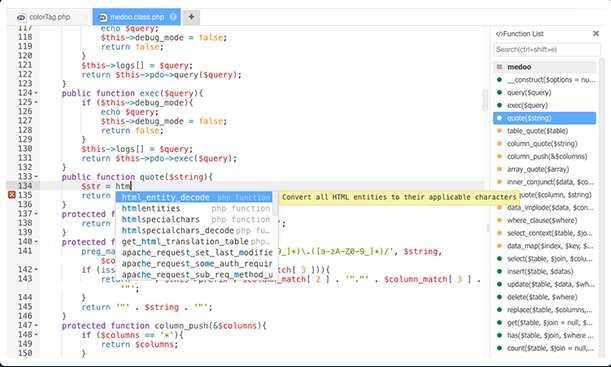Fold code at line 137 arrow
This screenshot has height=367, width=611.
click(x=36, y=214)
